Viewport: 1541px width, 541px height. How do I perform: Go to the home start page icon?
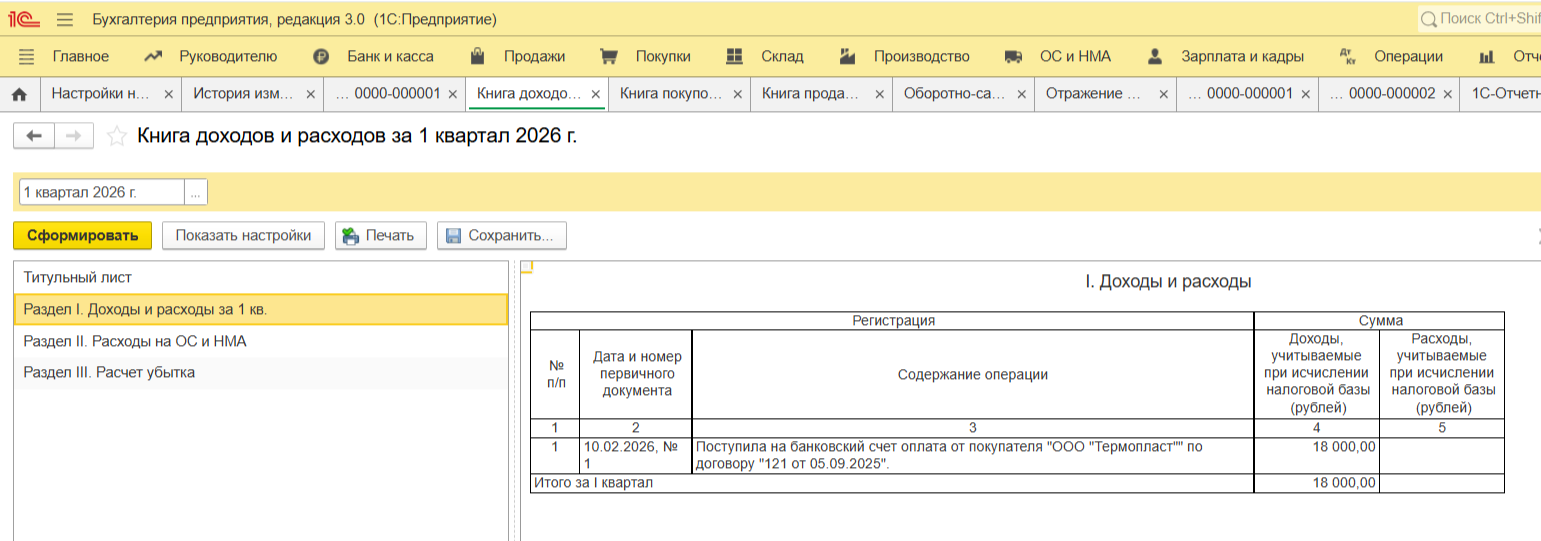coord(18,94)
